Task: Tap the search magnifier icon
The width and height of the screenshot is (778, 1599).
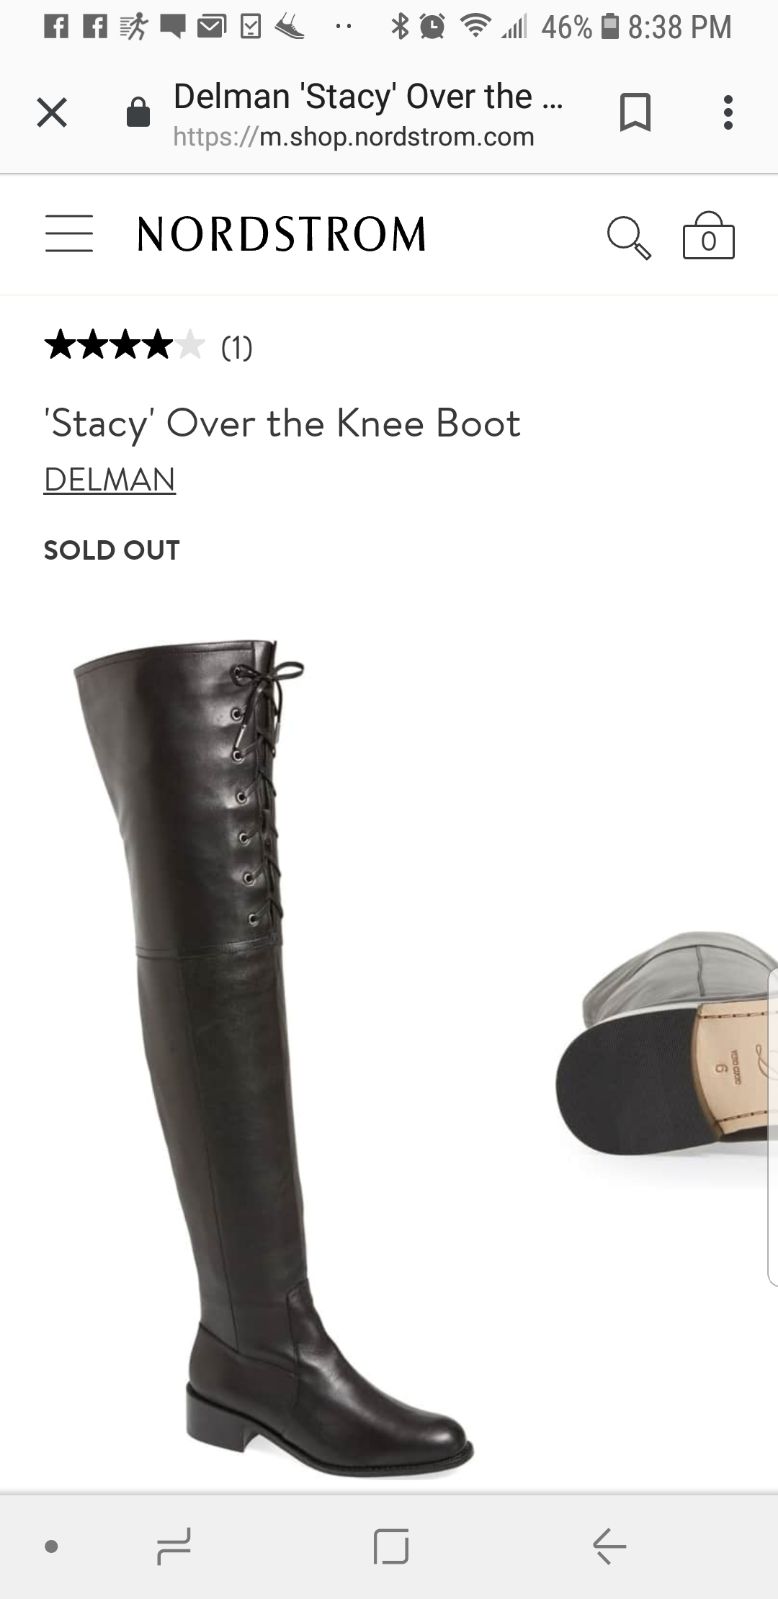Action: pos(629,238)
